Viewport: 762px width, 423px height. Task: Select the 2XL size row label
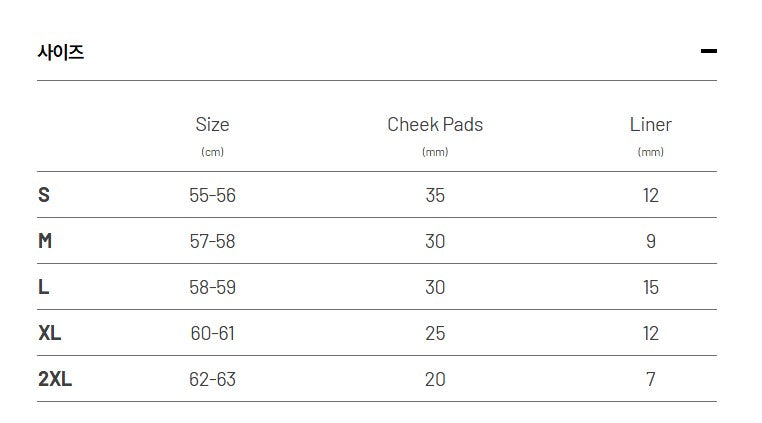55,379
